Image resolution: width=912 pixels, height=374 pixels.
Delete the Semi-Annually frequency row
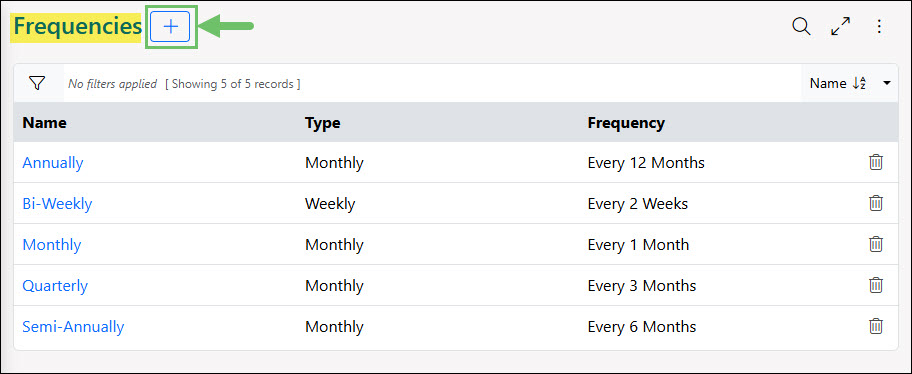click(x=875, y=326)
